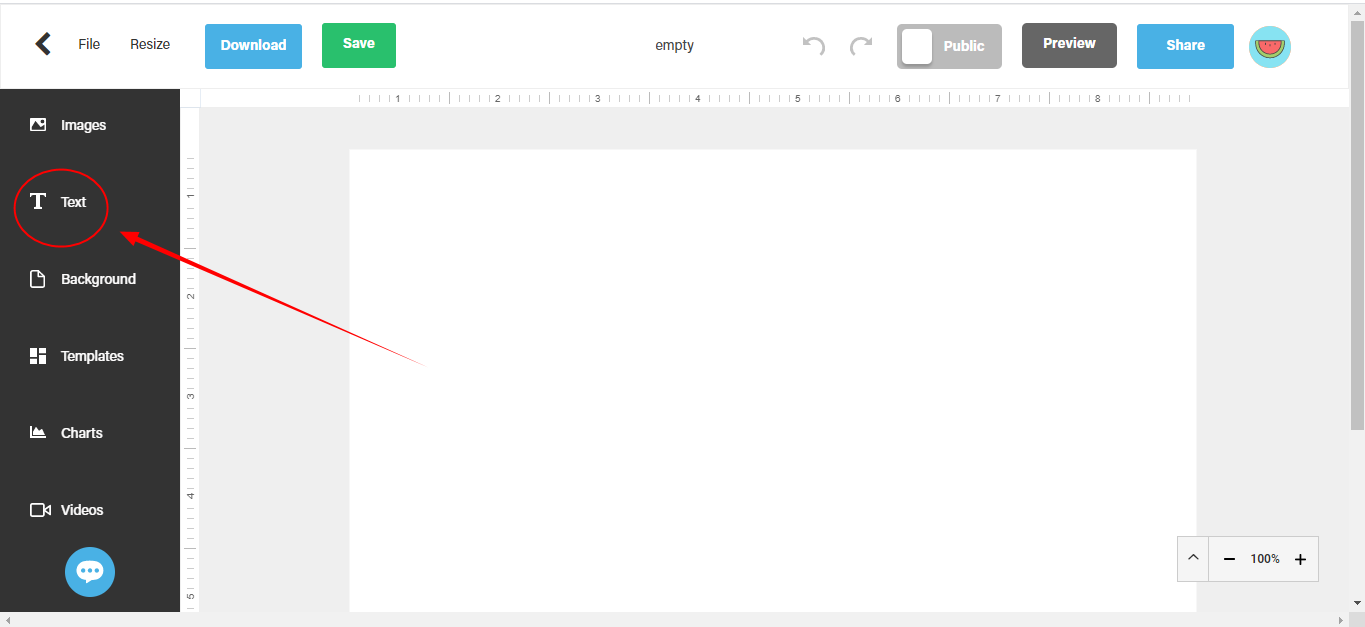Click the blank white canvas page
1365x627 pixels.
point(772,380)
